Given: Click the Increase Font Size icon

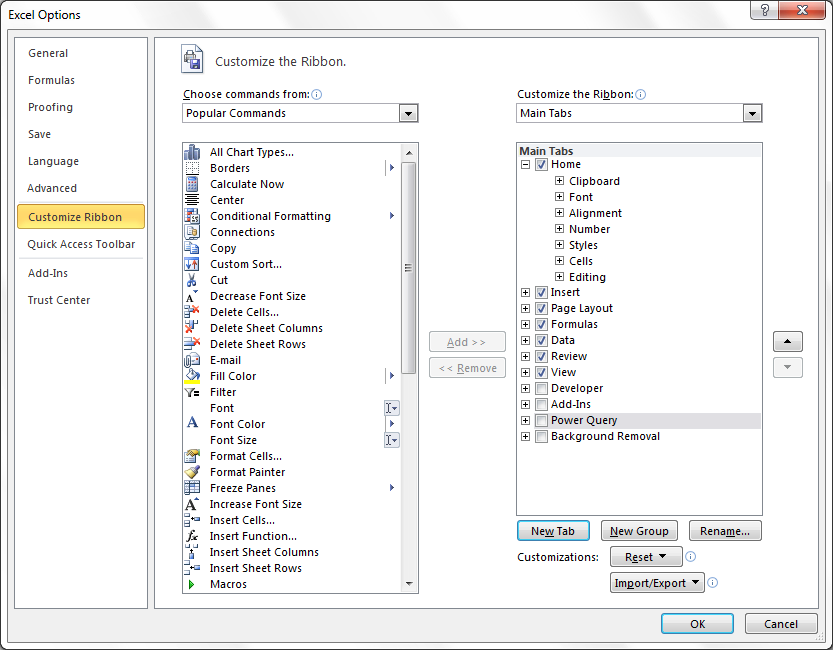Looking at the screenshot, I should click(x=192, y=504).
